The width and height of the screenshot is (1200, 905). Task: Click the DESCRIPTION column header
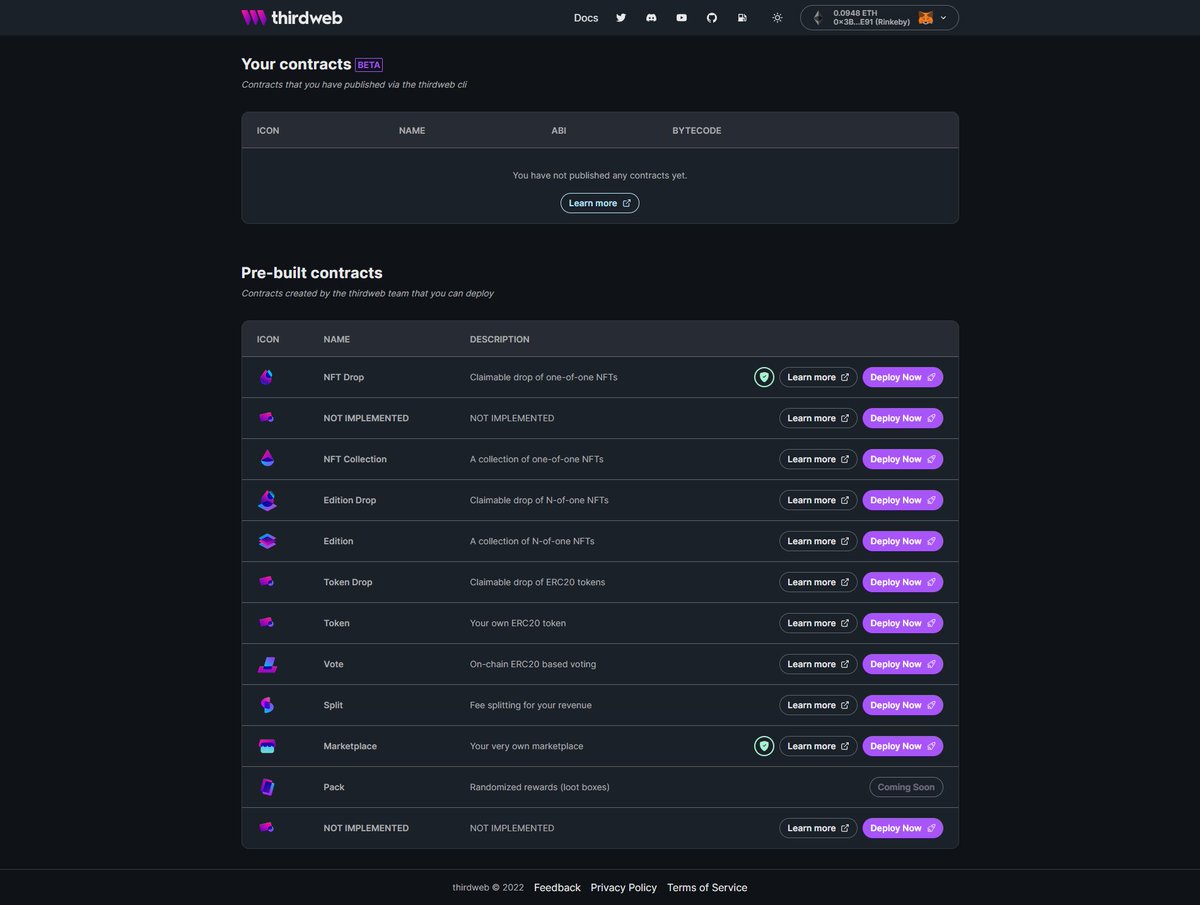pos(500,339)
